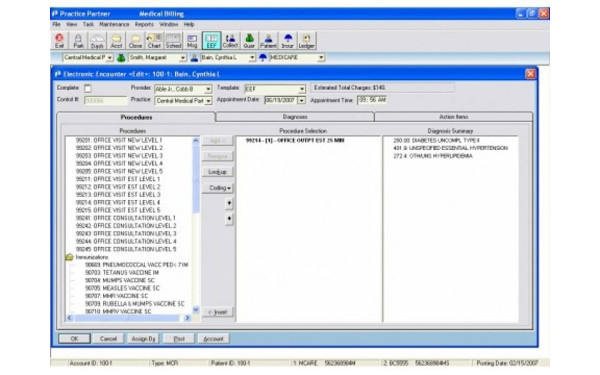Image resolution: width=600 pixels, height=375 pixels.
Task: Open the Acct toolbar icon
Action: (x=116, y=41)
